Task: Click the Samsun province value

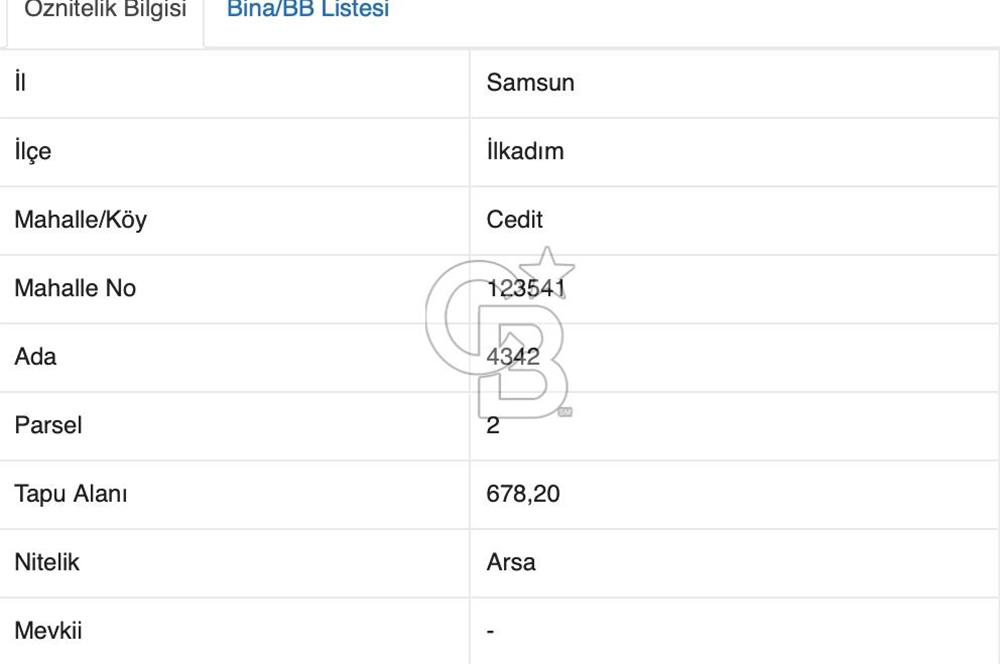Action: tap(530, 83)
